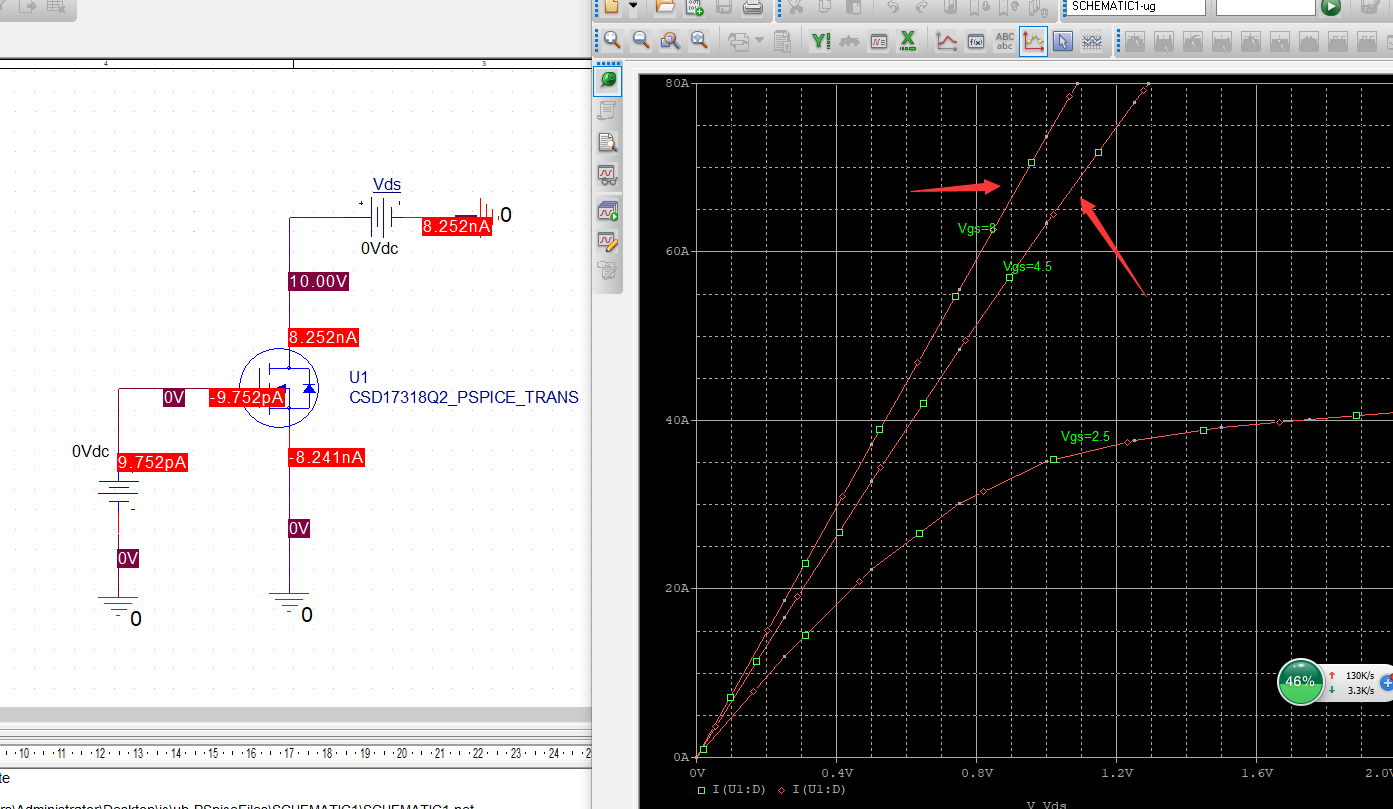The width and height of the screenshot is (1393, 809).
Task: Click the Zoom Fit icon
Action: [x=698, y=40]
